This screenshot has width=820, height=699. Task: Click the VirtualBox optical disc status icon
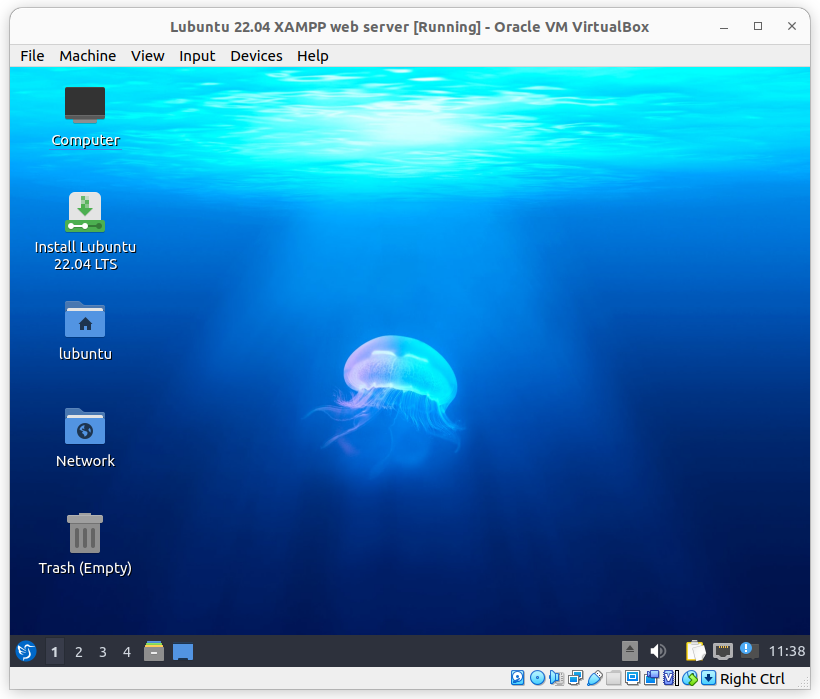pyautogui.click(x=537, y=679)
